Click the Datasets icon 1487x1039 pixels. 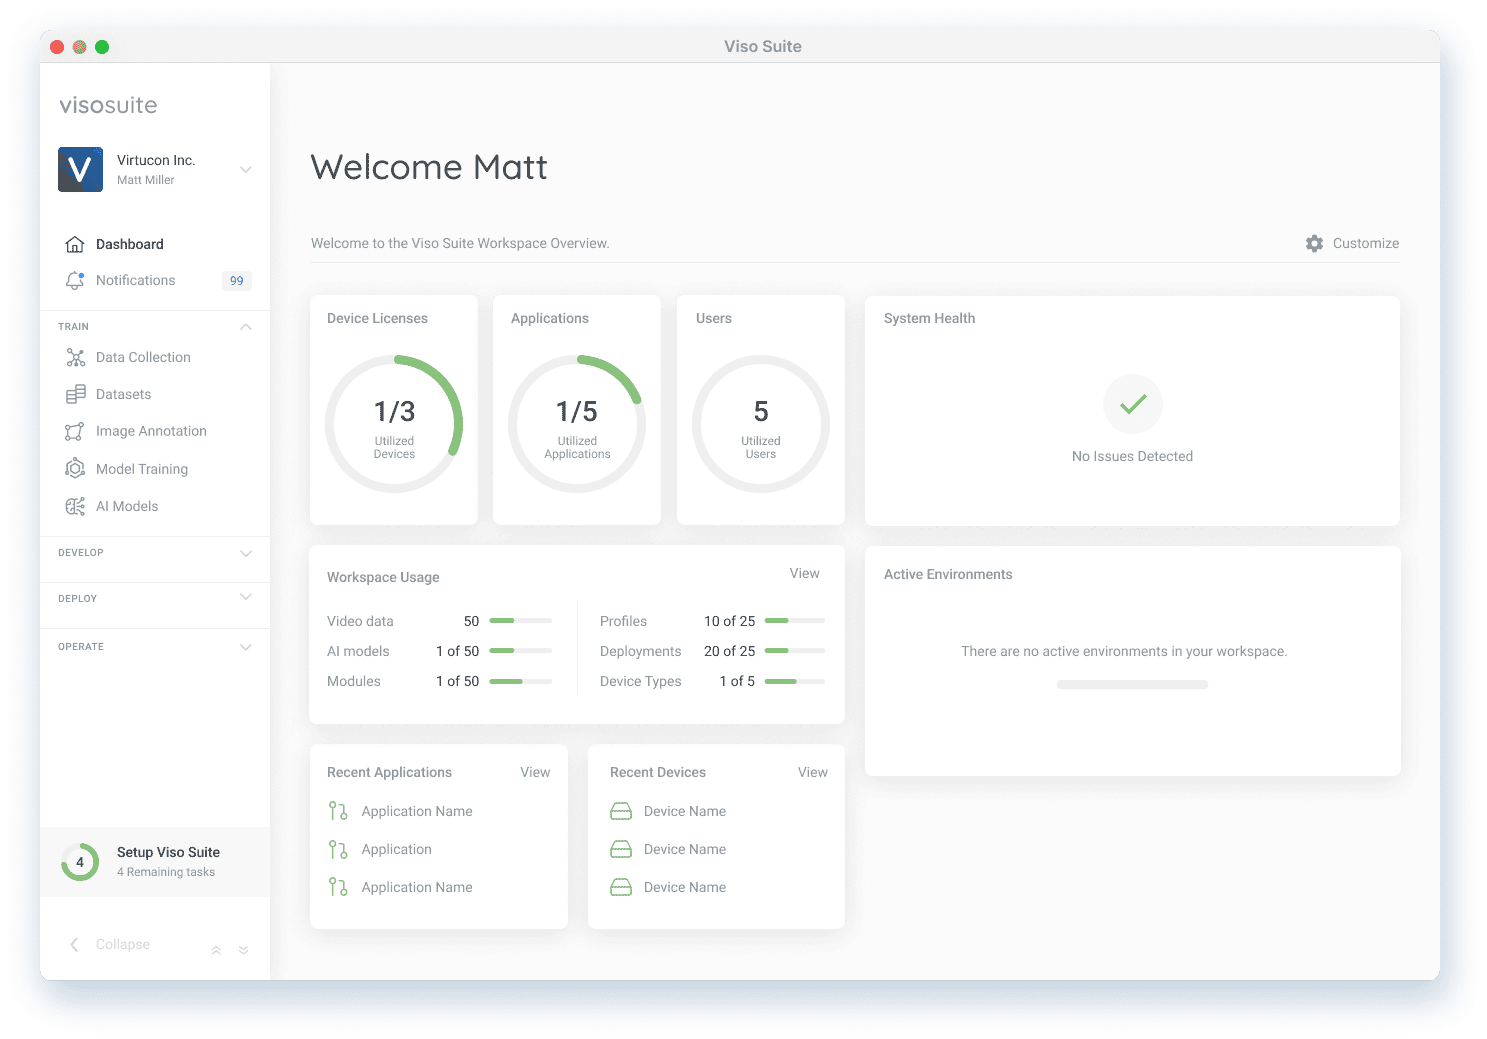point(75,395)
